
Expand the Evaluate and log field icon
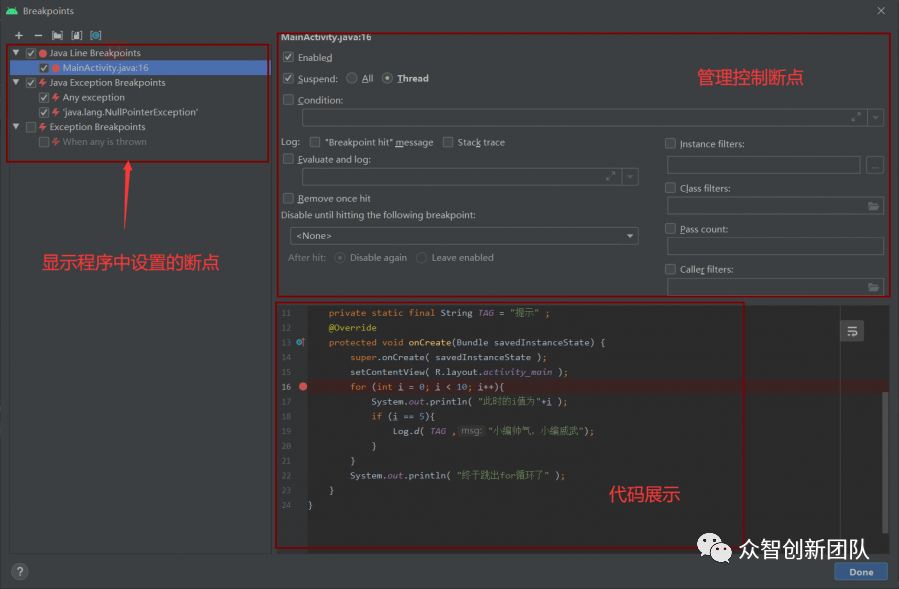[x=611, y=177]
